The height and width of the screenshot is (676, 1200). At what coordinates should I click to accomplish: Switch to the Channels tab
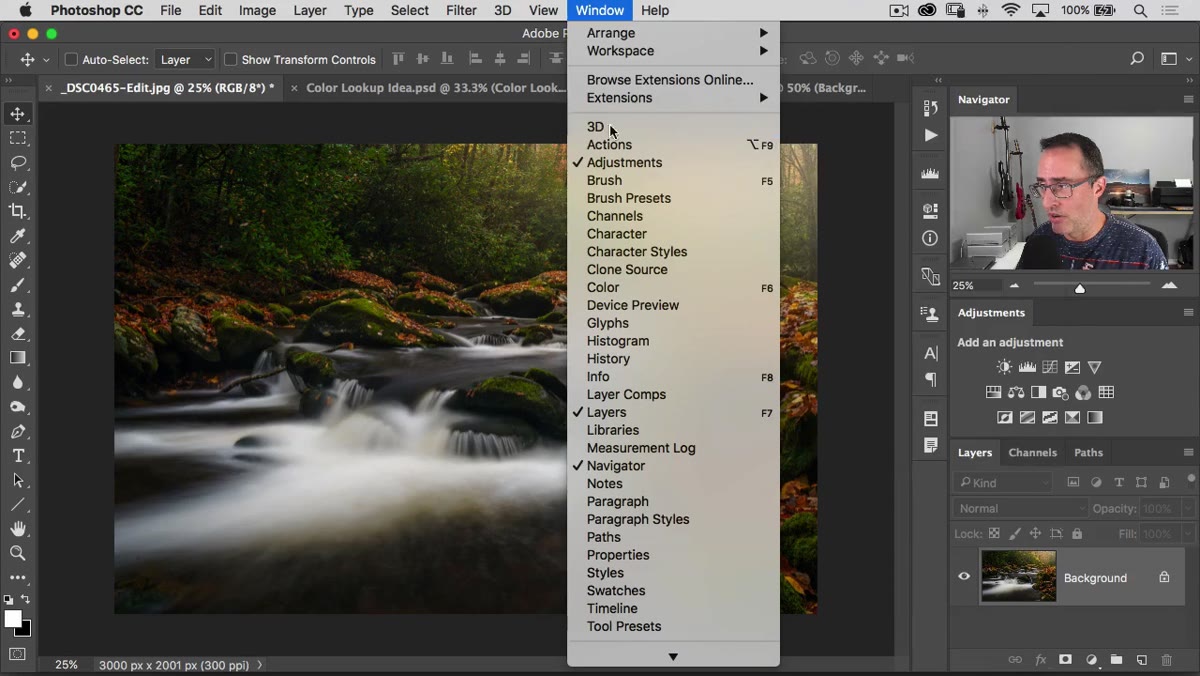1032,453
